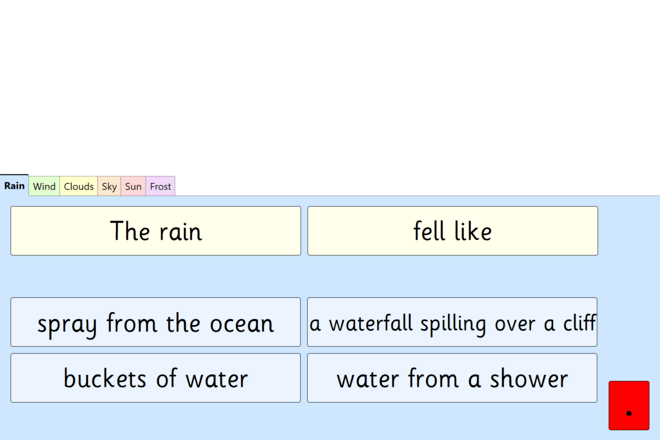Screen dimensions: 660x440
Task: Choose 'spray from the ocean' phrase
Action: 155,323
